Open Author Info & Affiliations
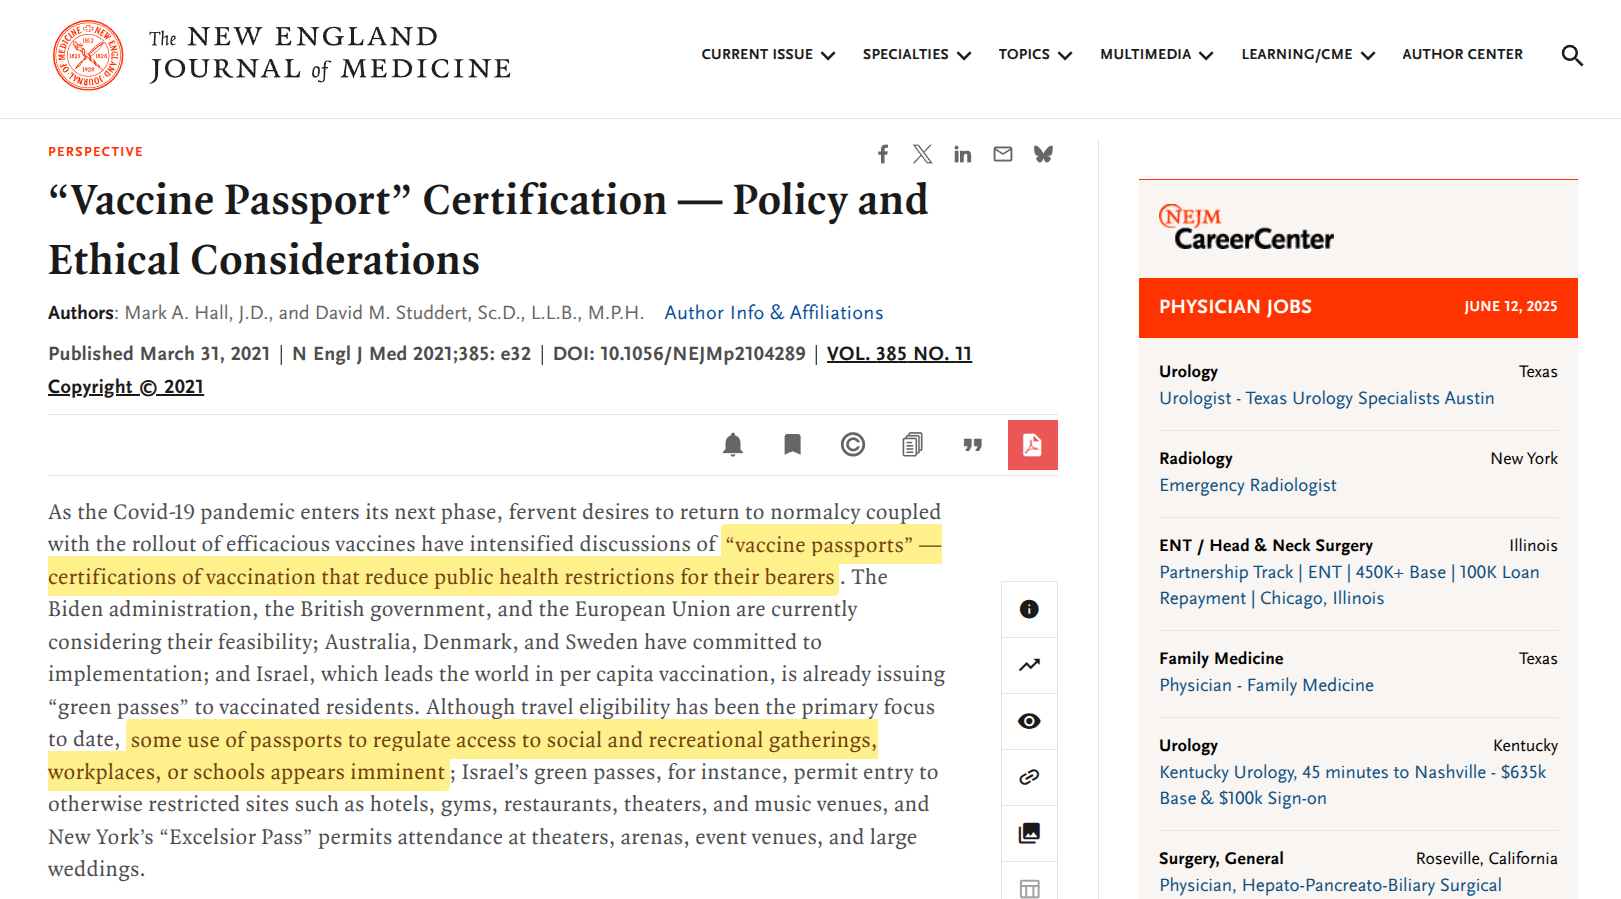Image resolution: width=1621 pixels, height=899 pixels. pyautogui.click(x=774, y=313)
